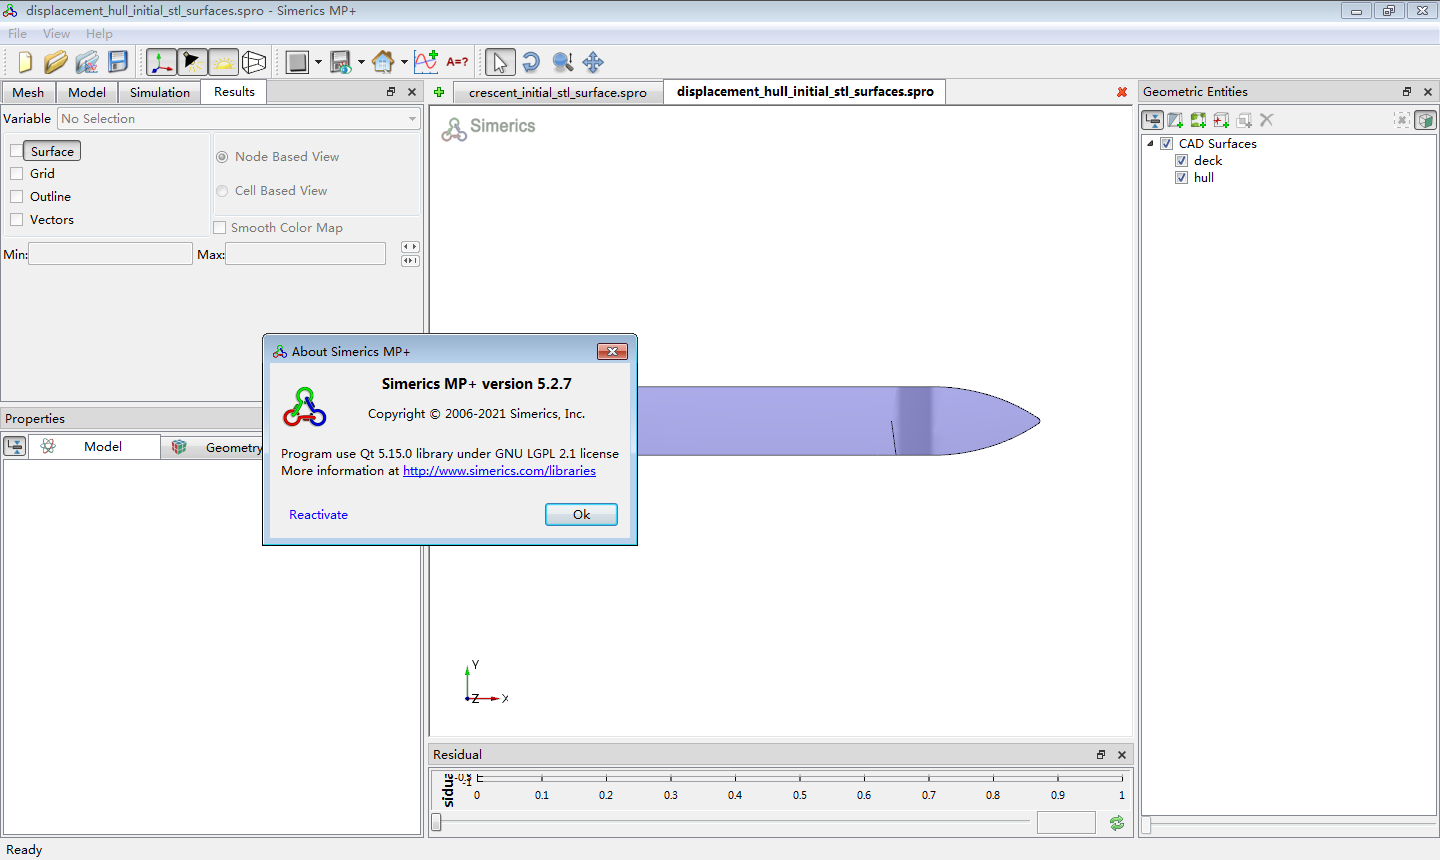This screenshot has width=1440, height=860.
Task: Click the Save floppy disk icon
Action: click(x=118, y=62)
